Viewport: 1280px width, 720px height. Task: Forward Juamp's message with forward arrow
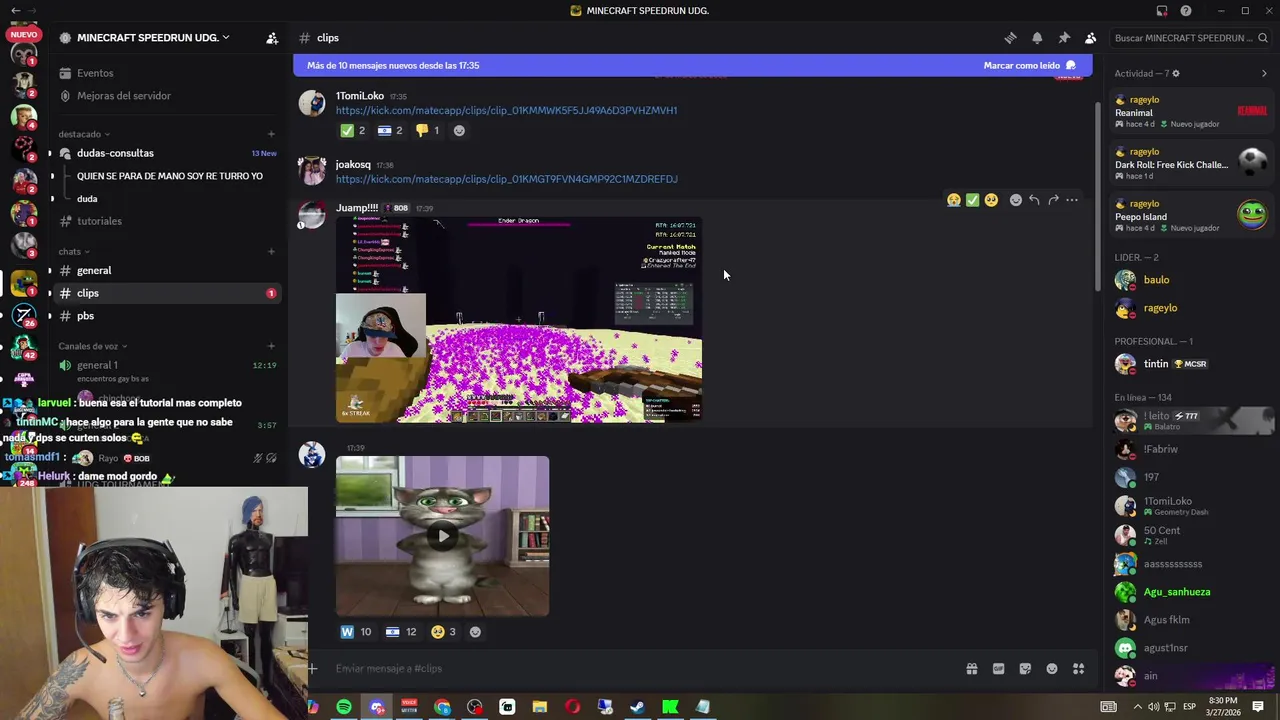[1053, 200]
